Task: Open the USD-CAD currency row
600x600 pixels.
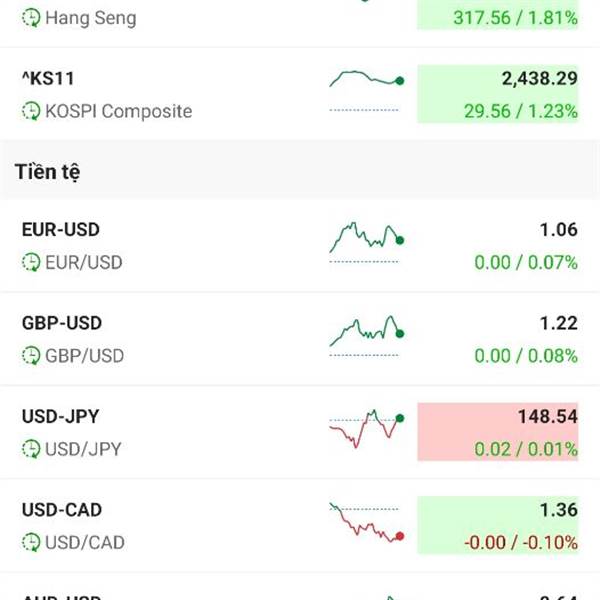Action: pos(300,526)
